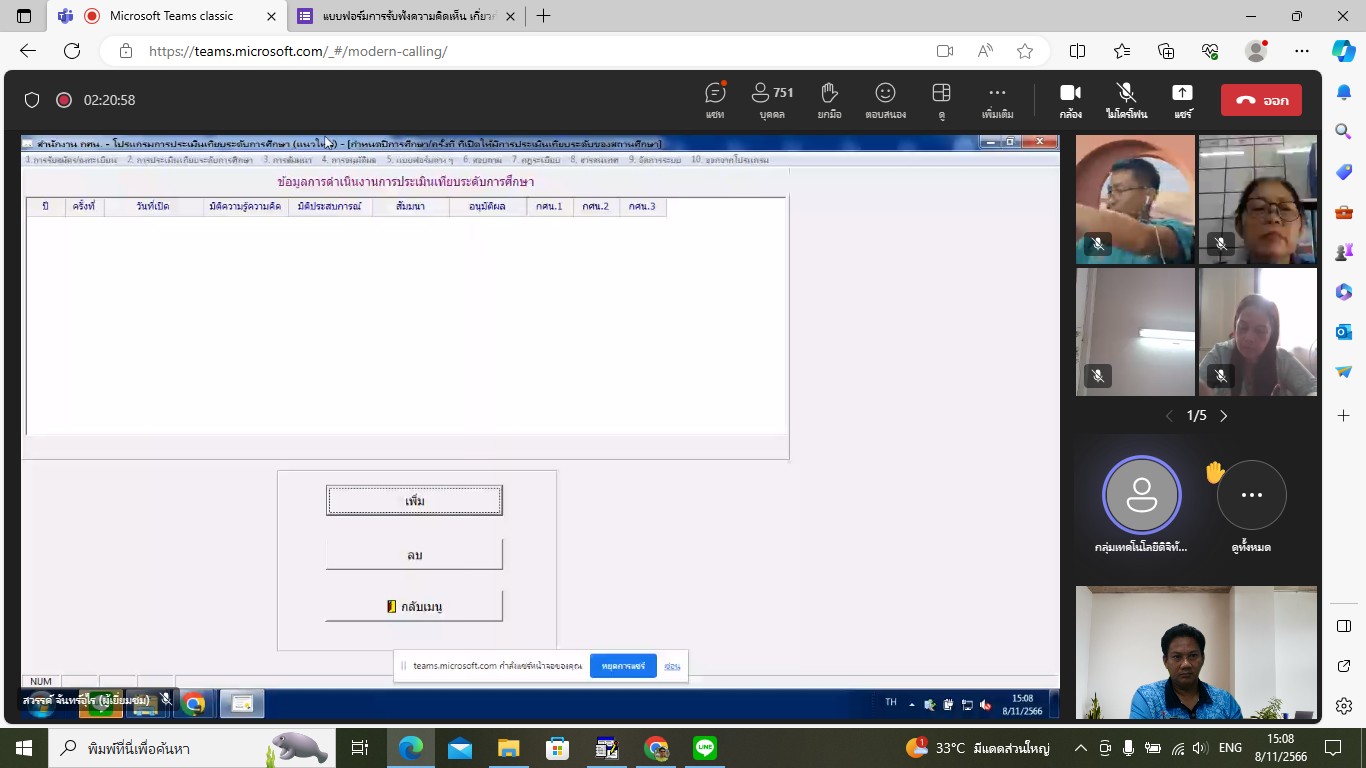Open Edge Settings and more menu
This screenshot has width=1366, height=768.
tap(1301, 51)
